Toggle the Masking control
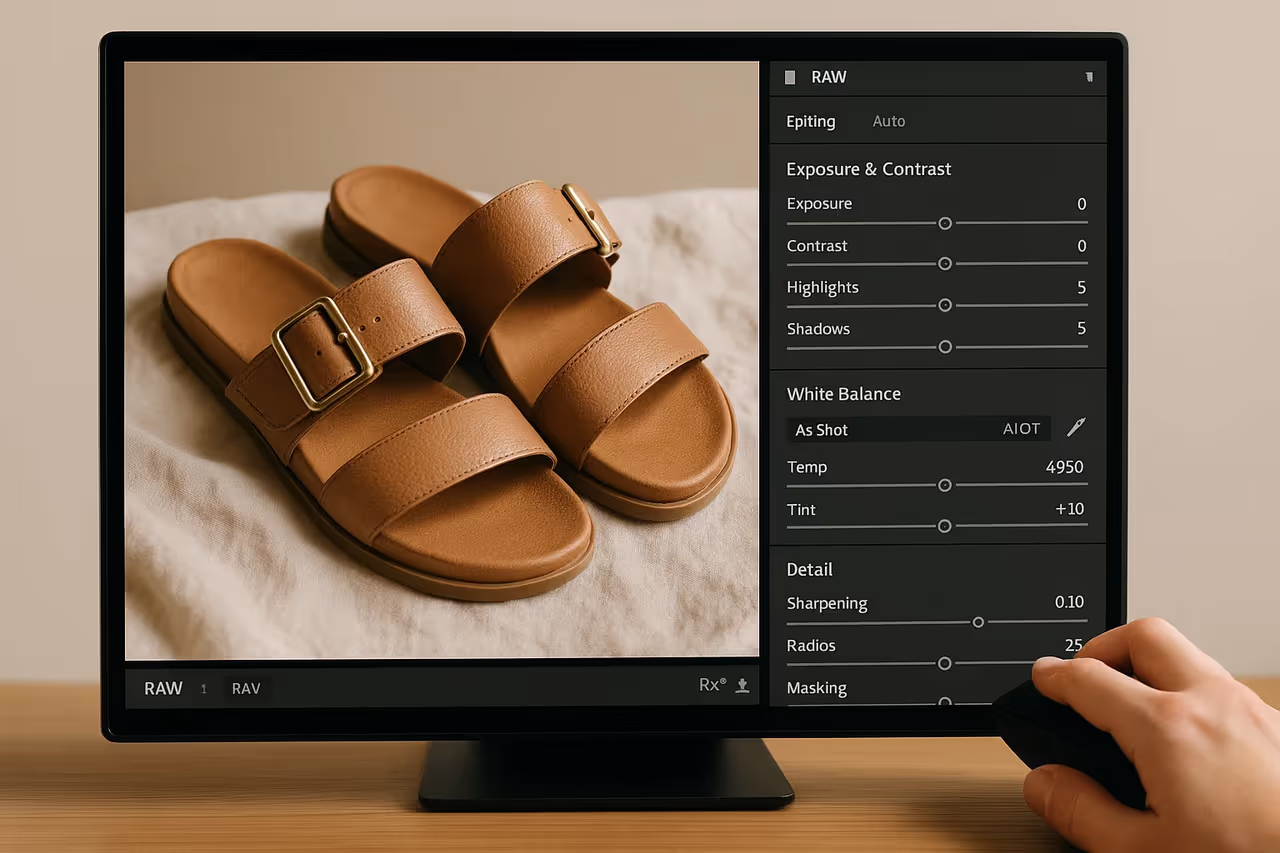 816,688
